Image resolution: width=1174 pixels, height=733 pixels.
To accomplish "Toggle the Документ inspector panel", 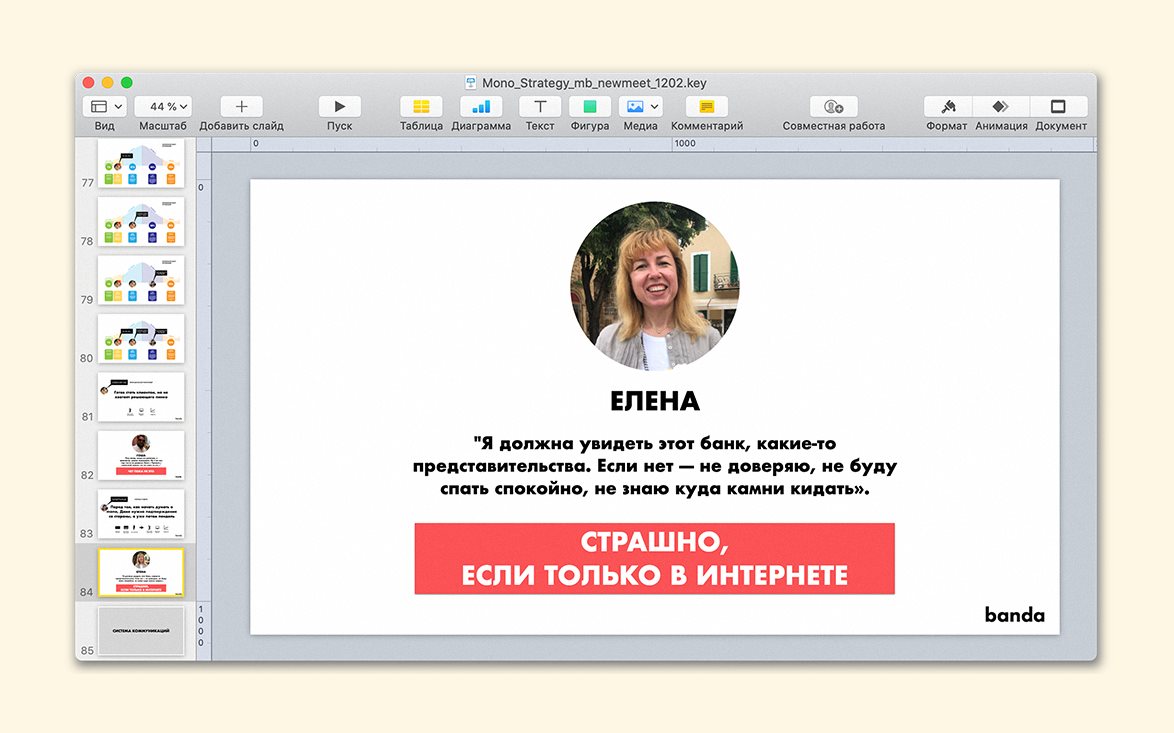I will click(1059, 107).
